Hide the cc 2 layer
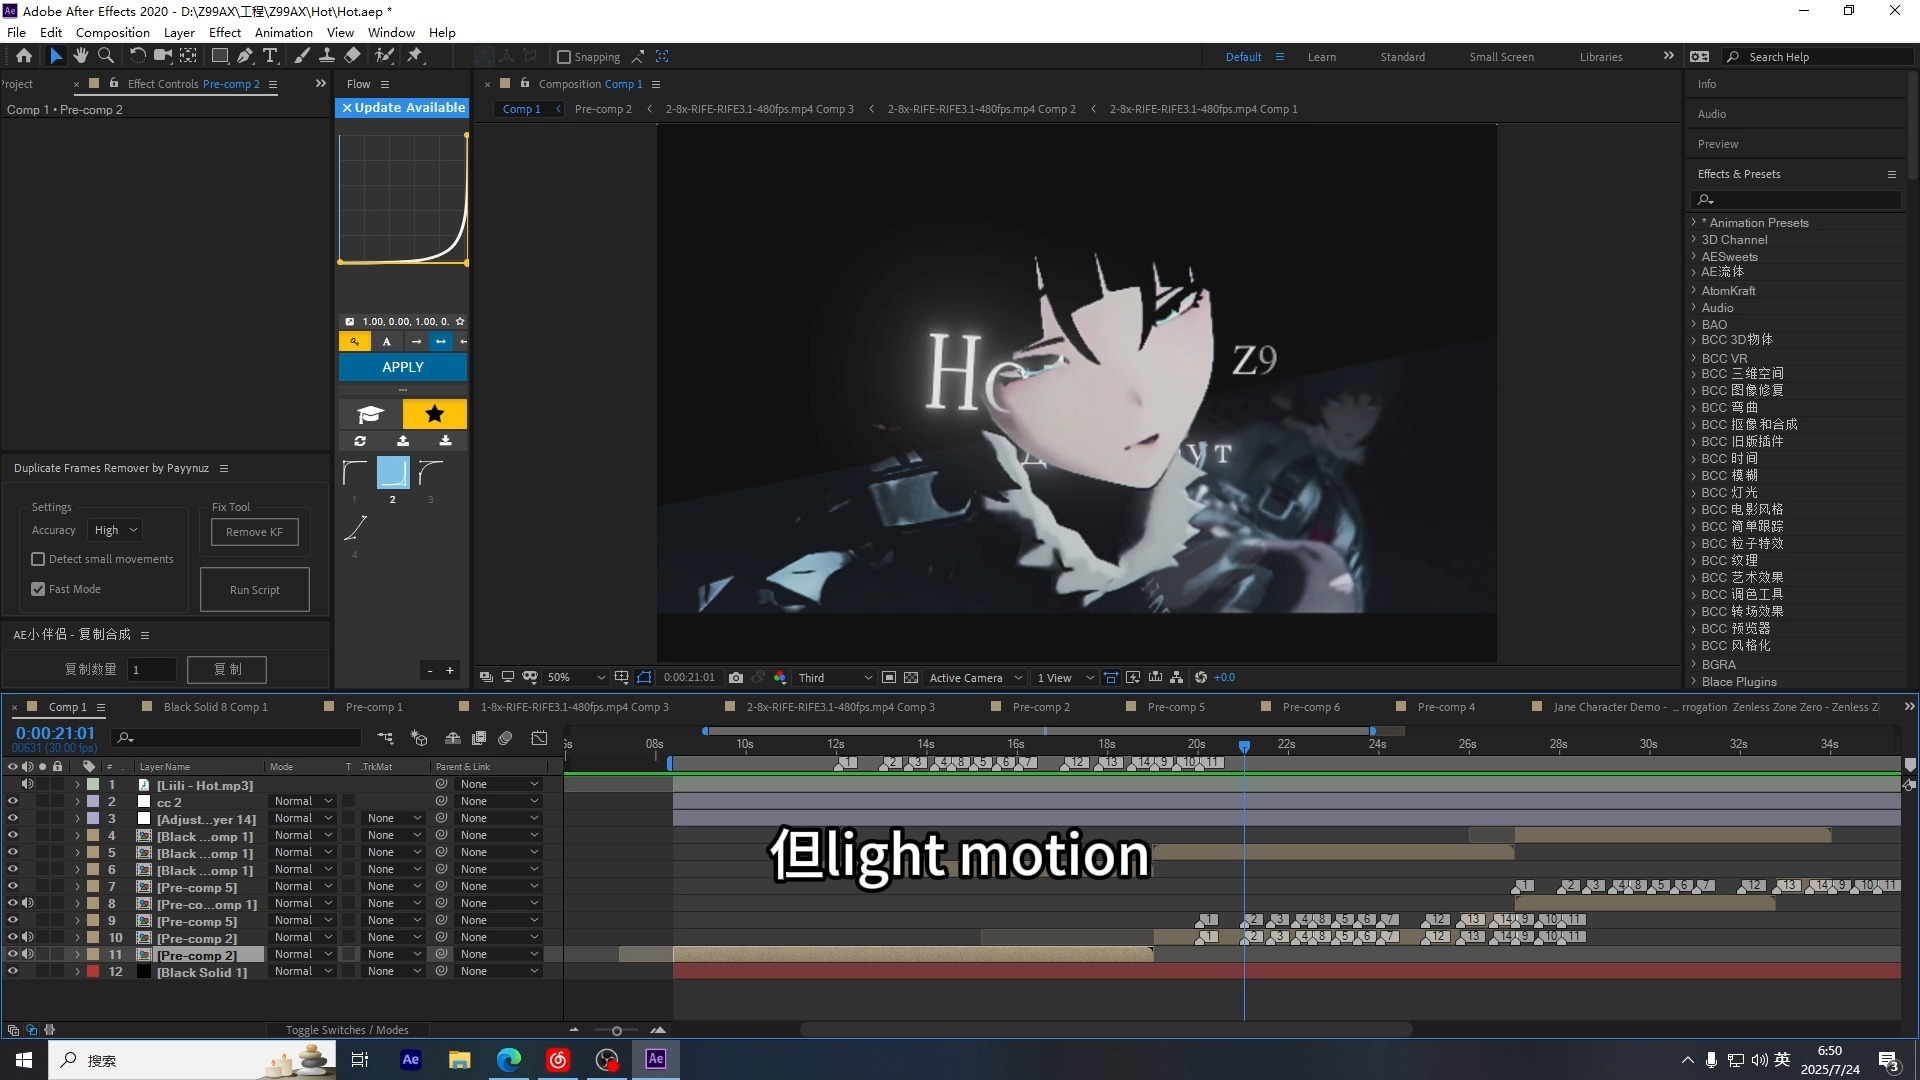1920x1080 pixels. (12, 801)
